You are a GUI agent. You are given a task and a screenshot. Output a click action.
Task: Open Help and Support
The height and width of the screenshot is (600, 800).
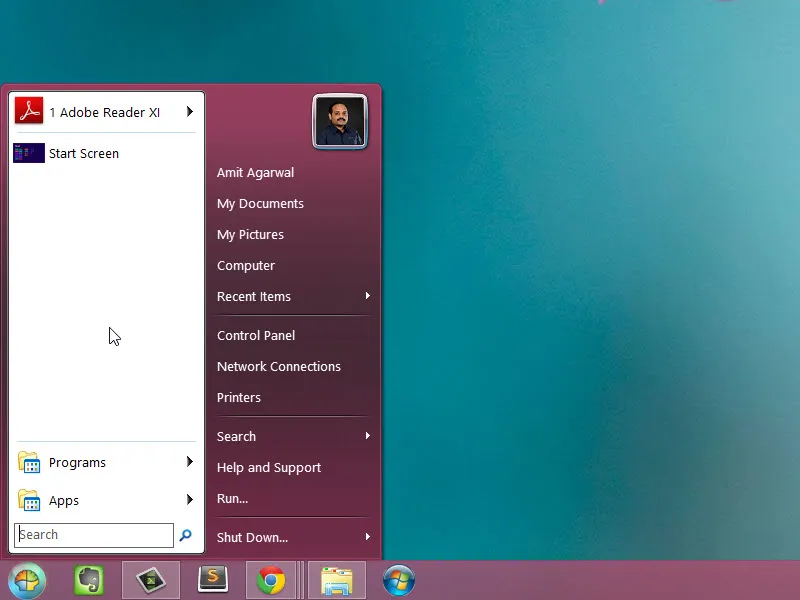(x=269, y=467)
